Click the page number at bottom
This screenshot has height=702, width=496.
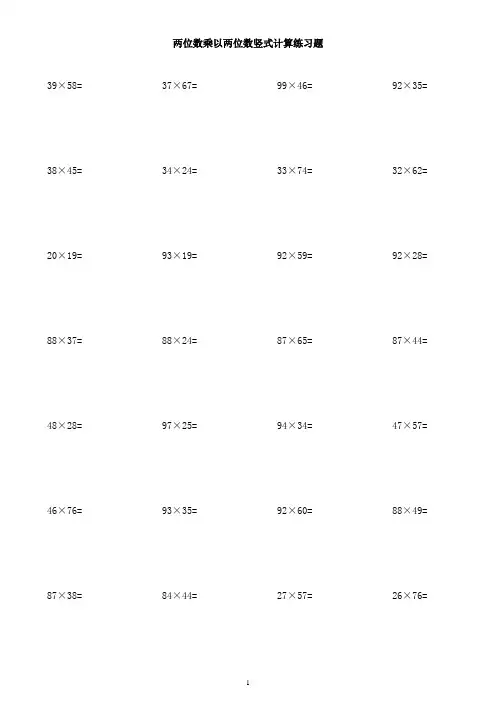pos(248,683)
